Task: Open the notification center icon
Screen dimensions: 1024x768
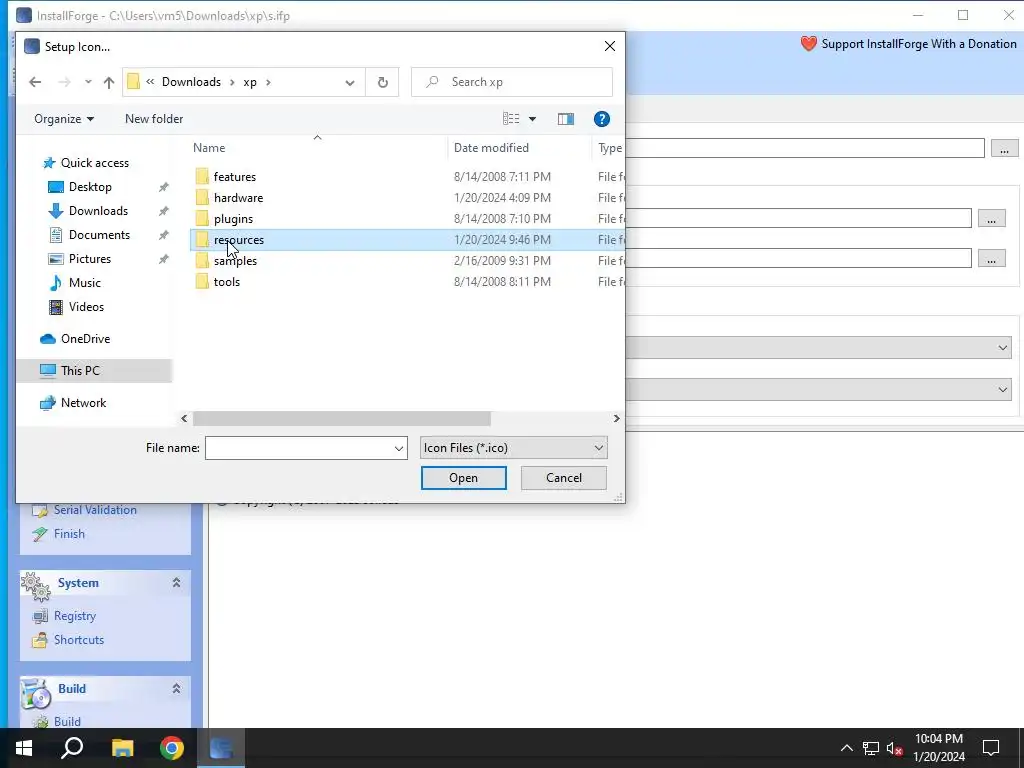Action: coord(991,748)
